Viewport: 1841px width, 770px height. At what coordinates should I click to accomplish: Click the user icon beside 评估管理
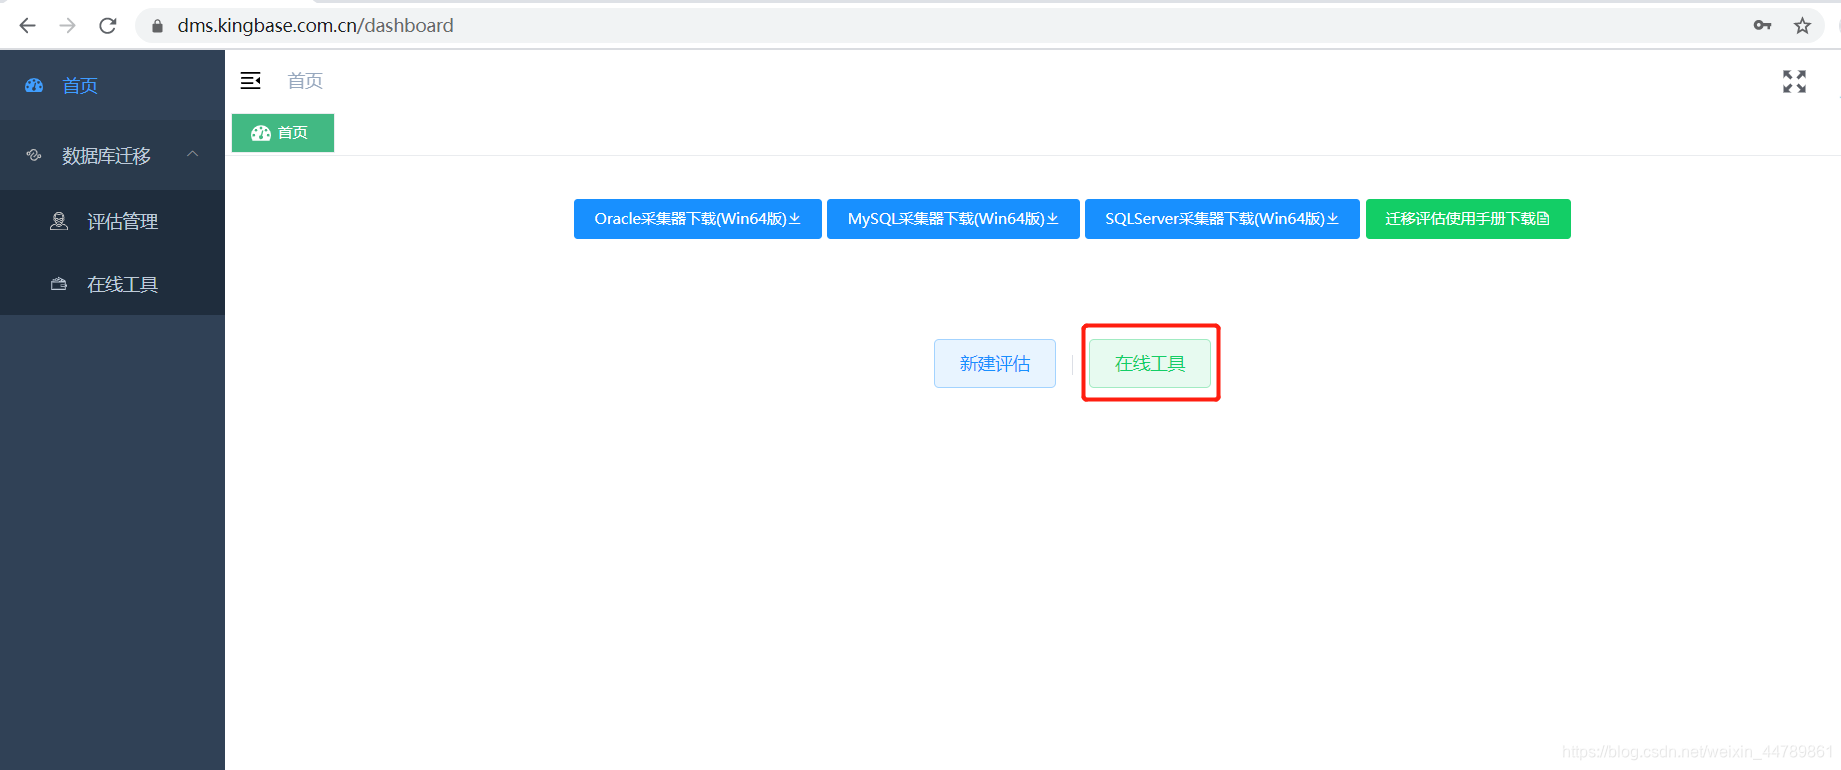point(59,221)
